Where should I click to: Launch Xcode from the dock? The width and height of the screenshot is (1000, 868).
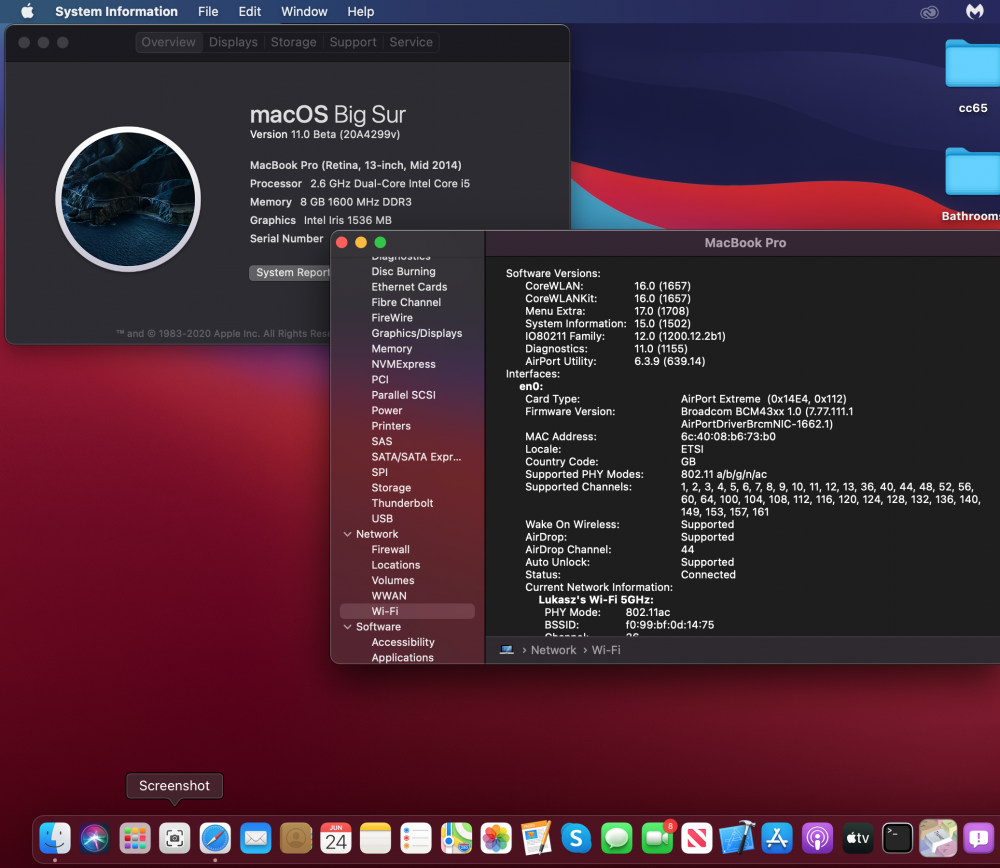click(737, 838)
